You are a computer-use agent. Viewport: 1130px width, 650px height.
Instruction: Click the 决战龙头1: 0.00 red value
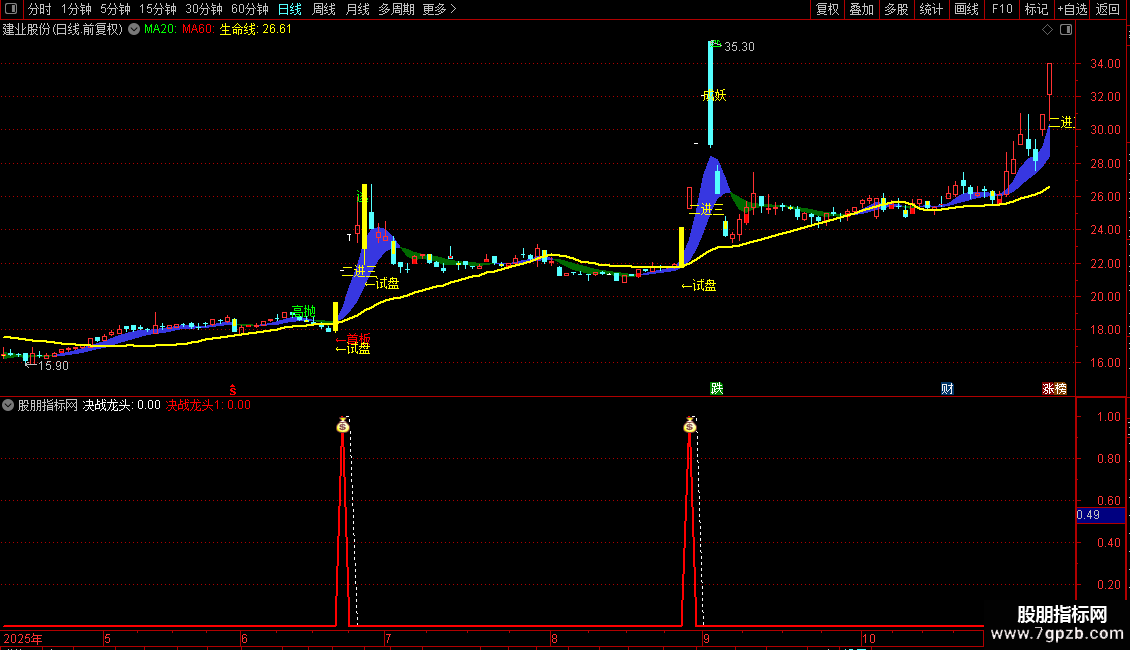tap(208, 405)
